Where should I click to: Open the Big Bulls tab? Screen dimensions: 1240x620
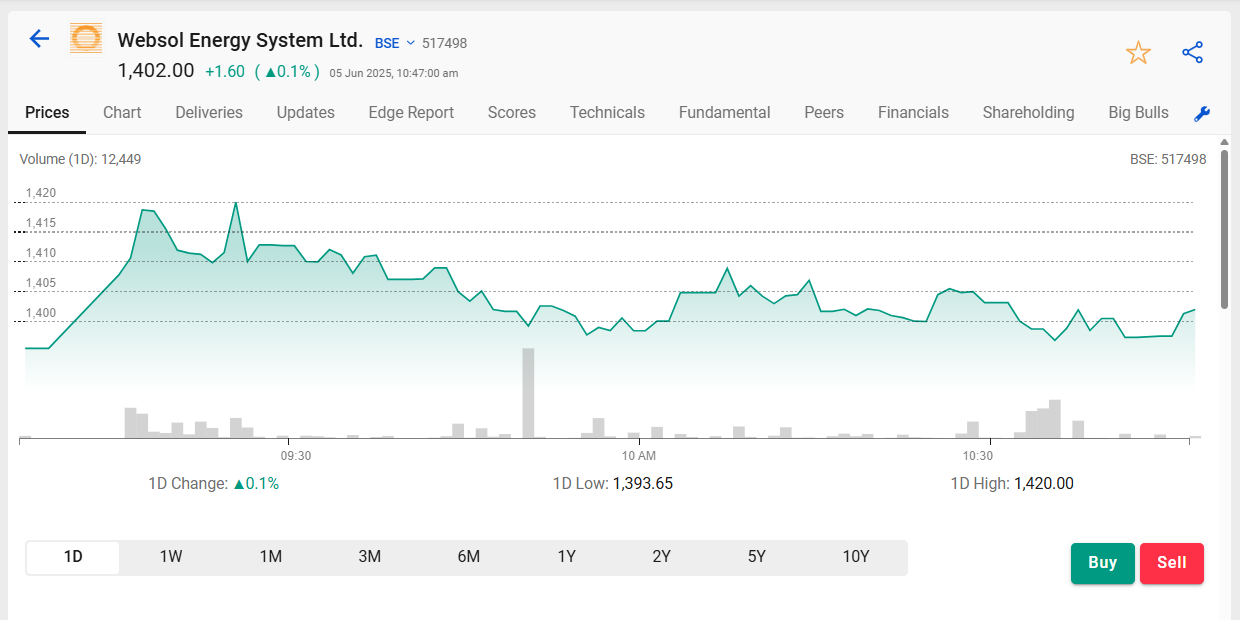[1138, 113]
